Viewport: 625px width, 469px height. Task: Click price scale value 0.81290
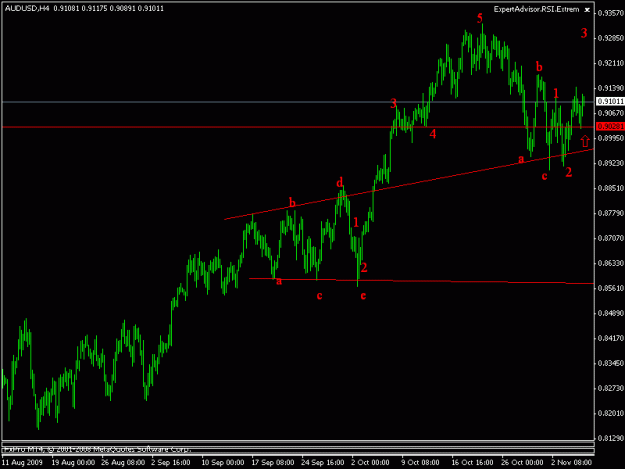click(x=611, y=438)
